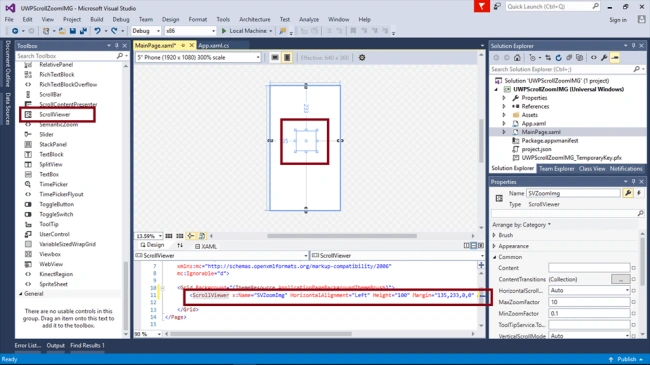Collapse the Common category in Properties
The image size is (650, 365).
coord(495,257)
